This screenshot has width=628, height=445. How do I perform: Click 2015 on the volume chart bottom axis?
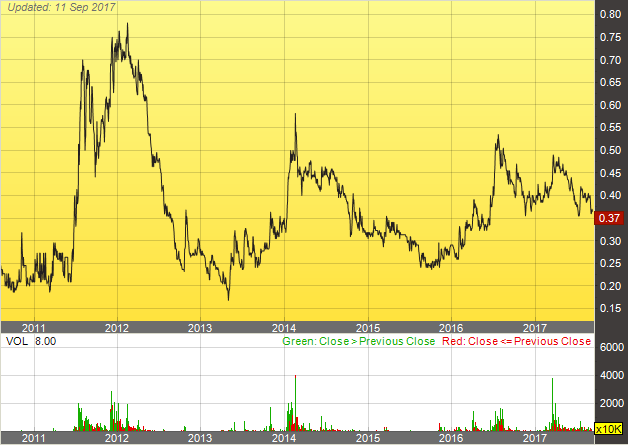pos(368,438)
